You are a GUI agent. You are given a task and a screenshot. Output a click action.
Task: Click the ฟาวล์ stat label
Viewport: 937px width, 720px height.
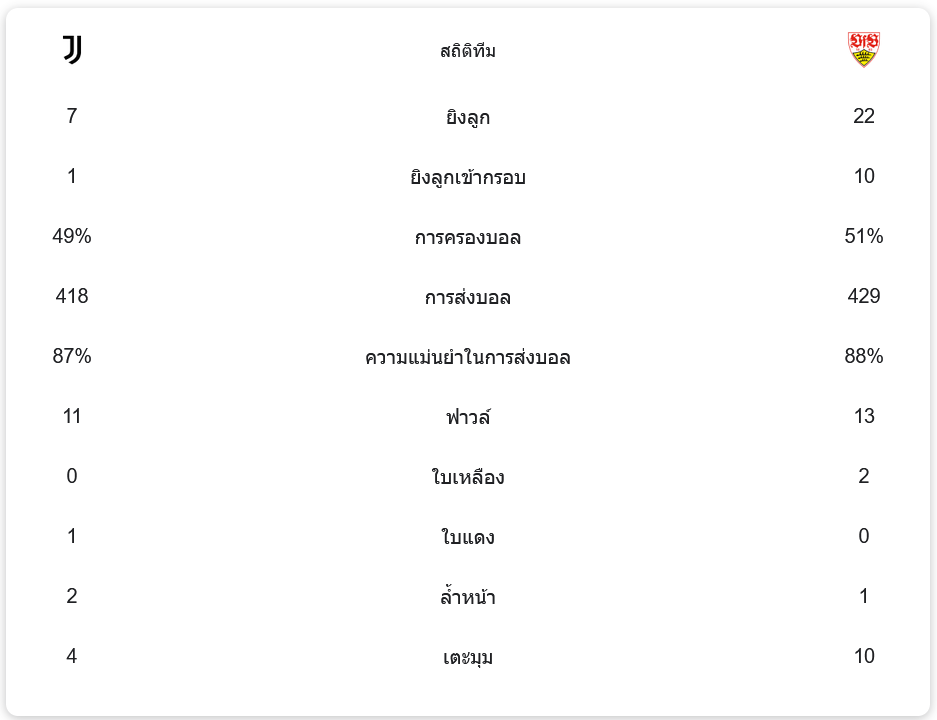468,417
